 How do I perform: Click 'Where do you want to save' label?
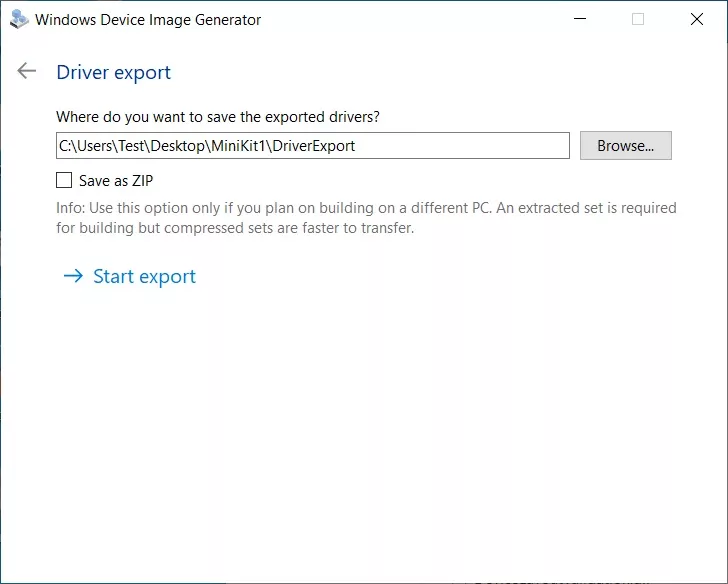click(218, 117)
